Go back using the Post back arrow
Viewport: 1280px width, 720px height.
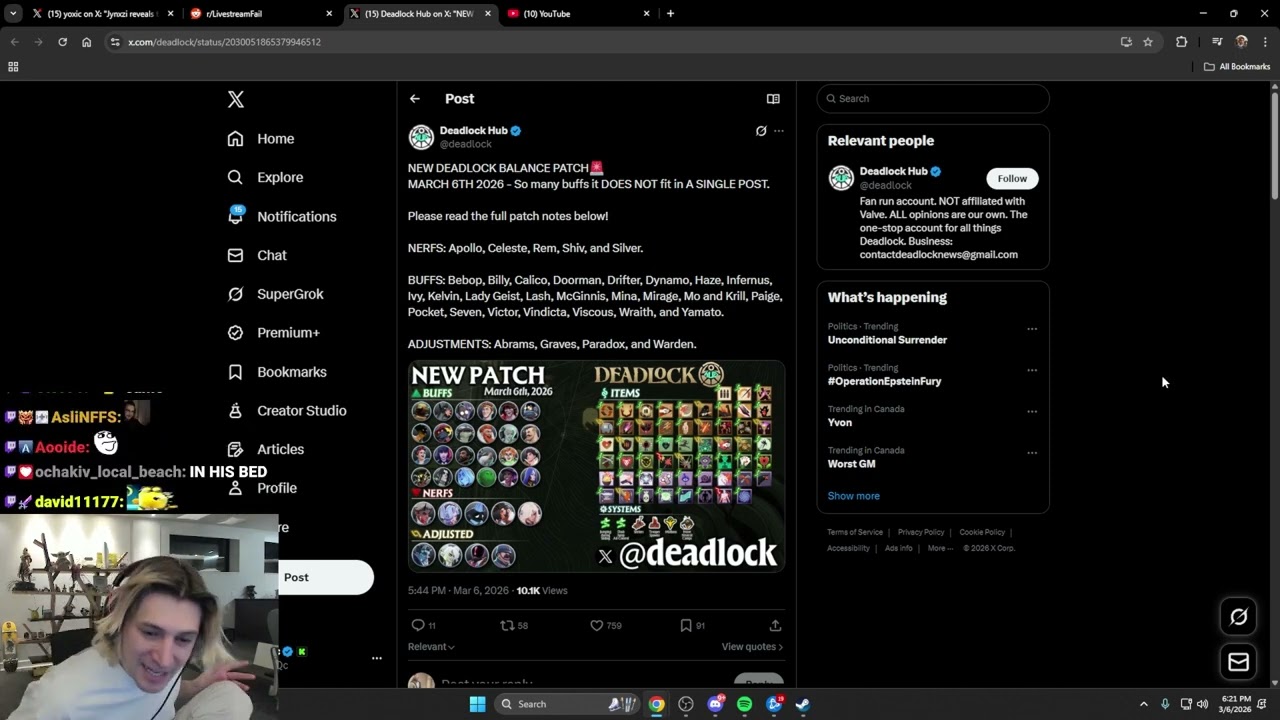(415, 99)
